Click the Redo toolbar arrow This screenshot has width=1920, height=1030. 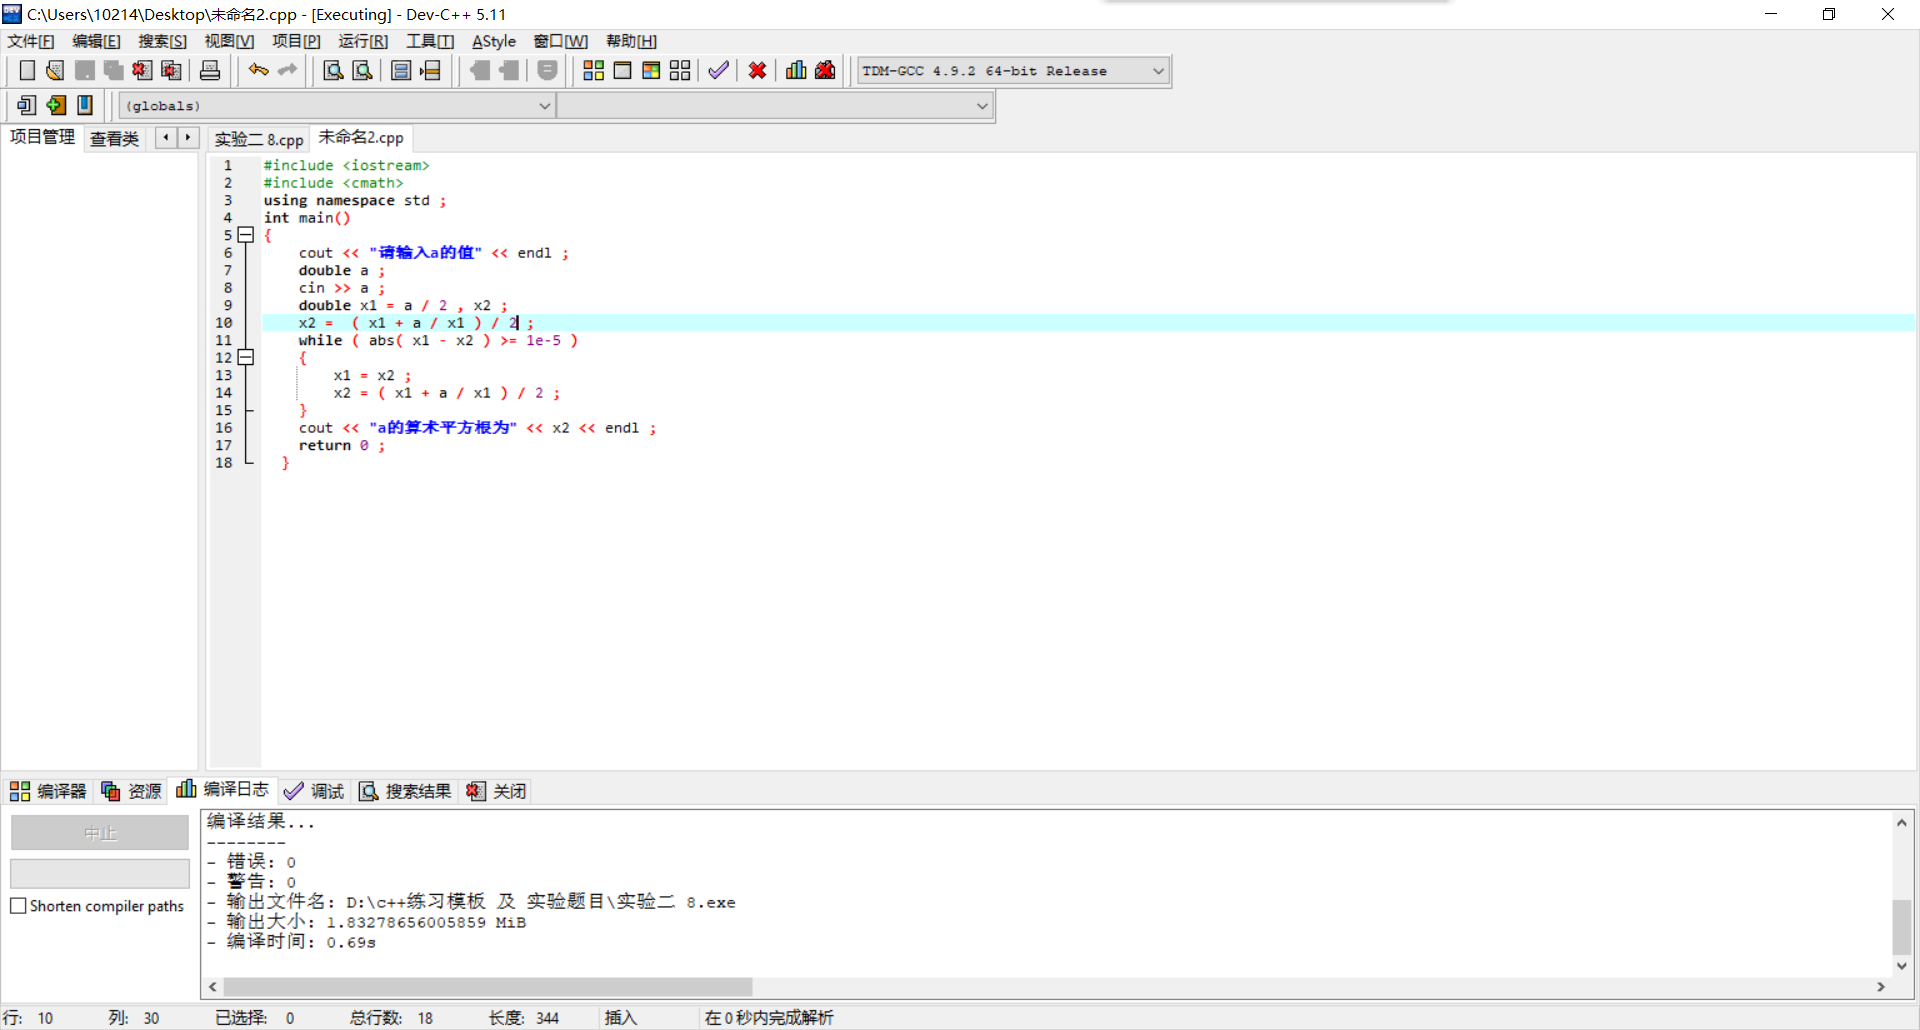(288, 70)
